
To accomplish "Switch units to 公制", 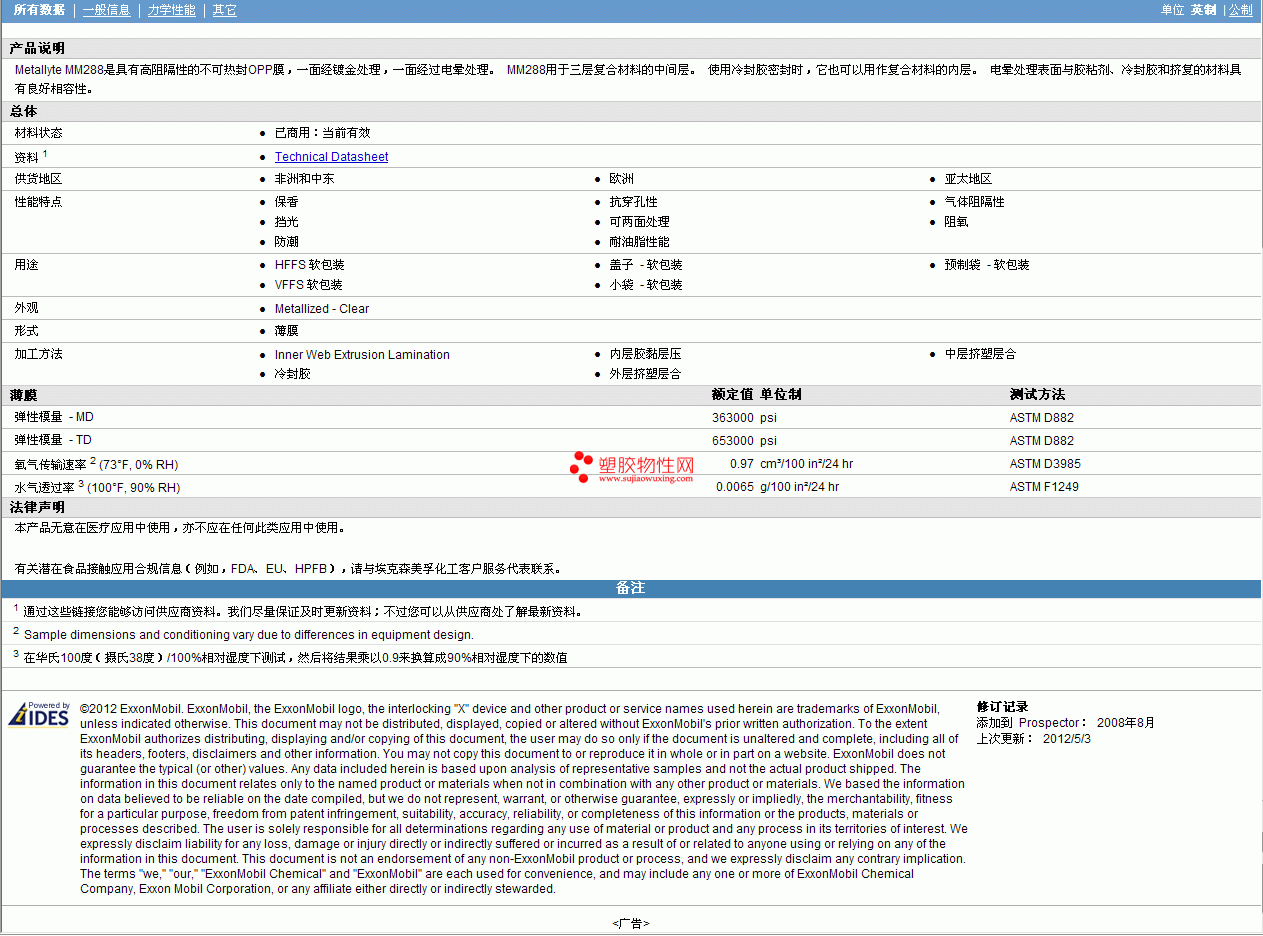I will [x=1241, y=10].
